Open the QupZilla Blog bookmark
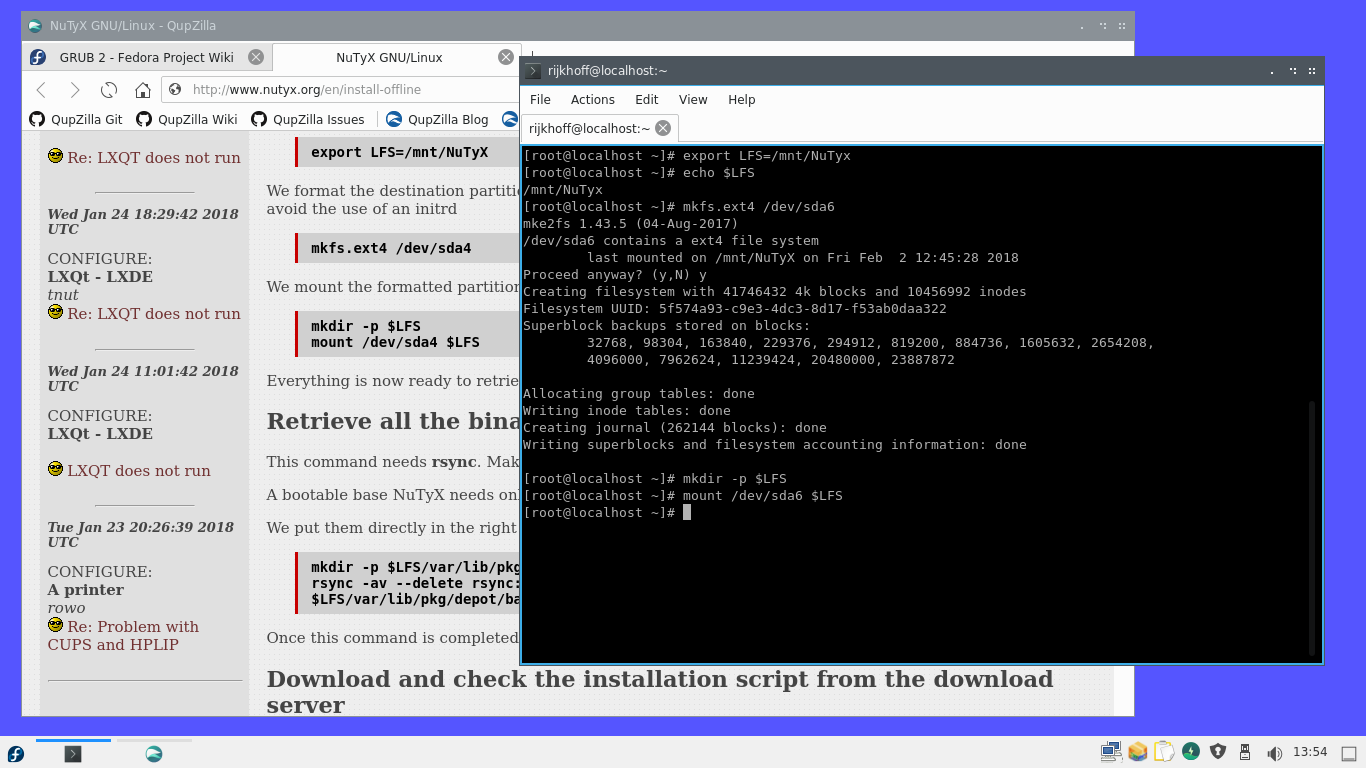This screenshot has height=768, width=1366. point(437,119)
